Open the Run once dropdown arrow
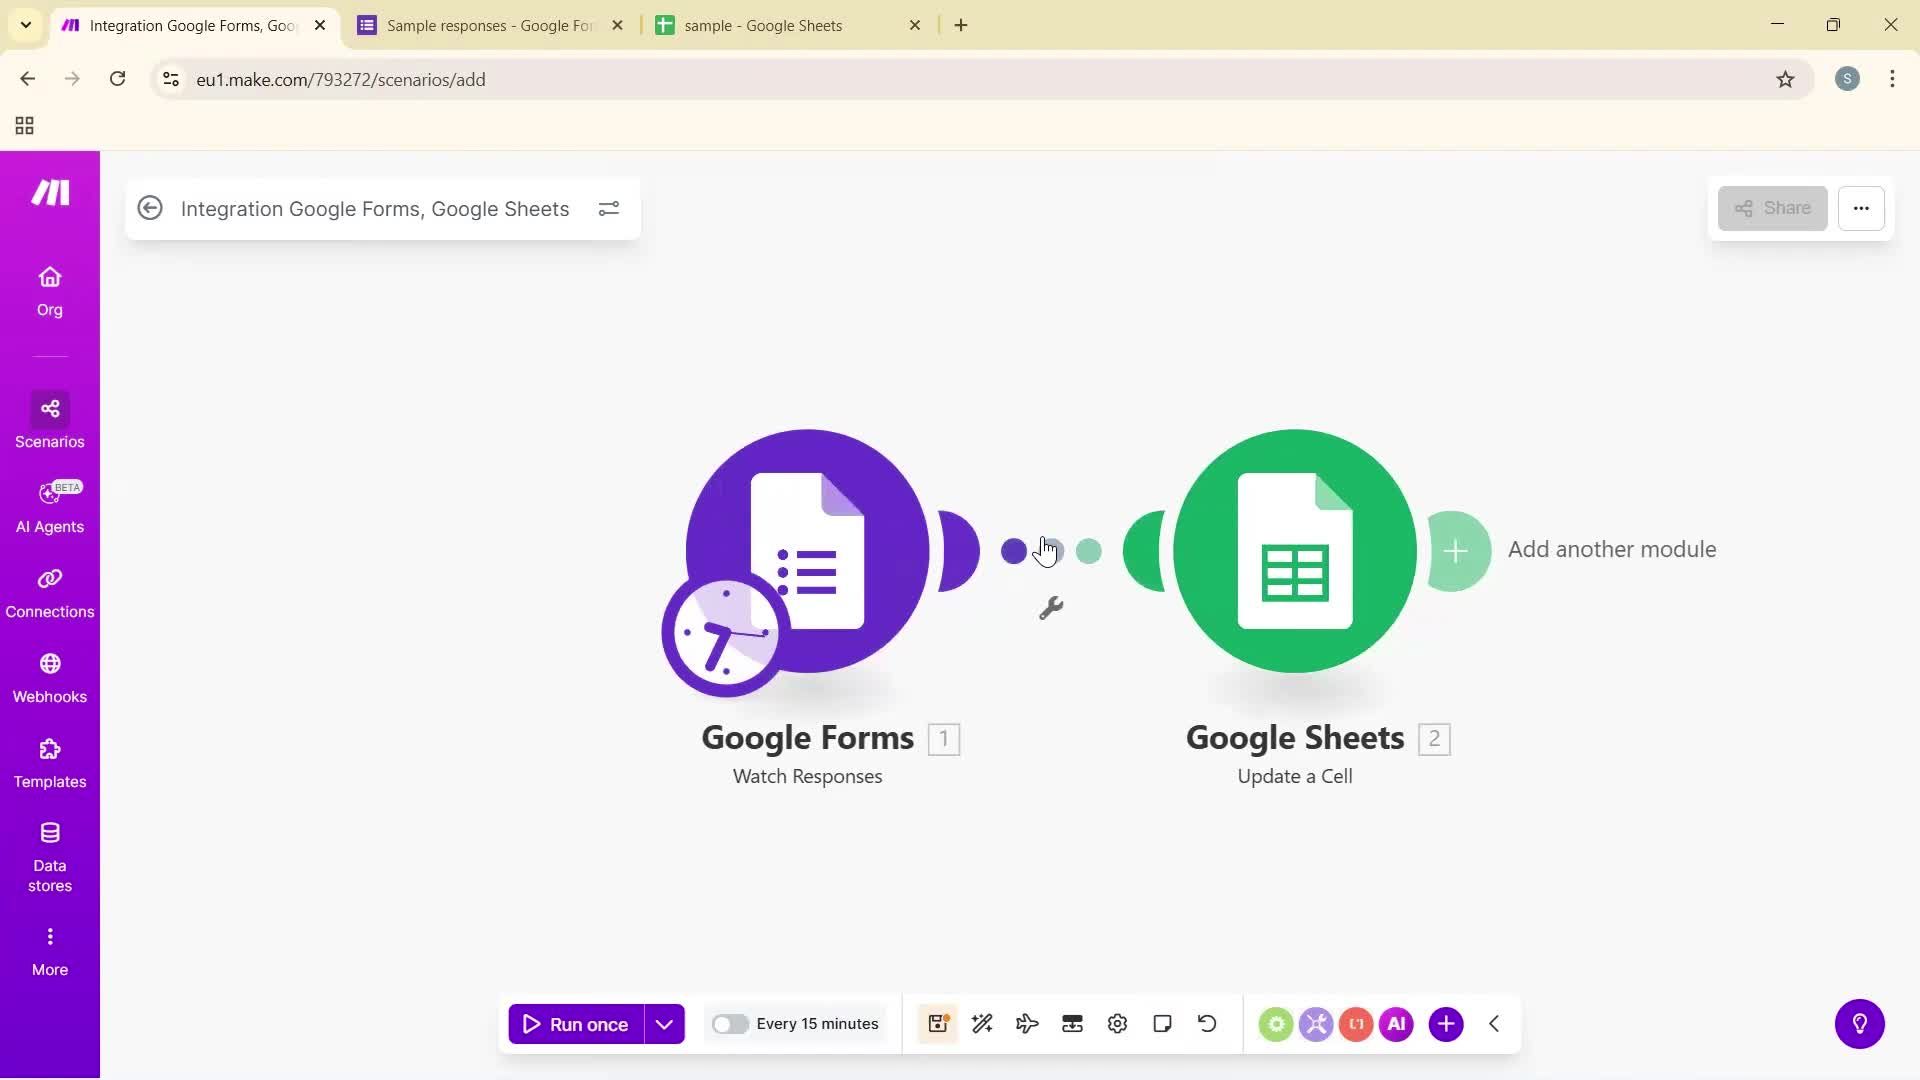The width and height of the screenshot is (1920, 1080). click(663, 1023)
